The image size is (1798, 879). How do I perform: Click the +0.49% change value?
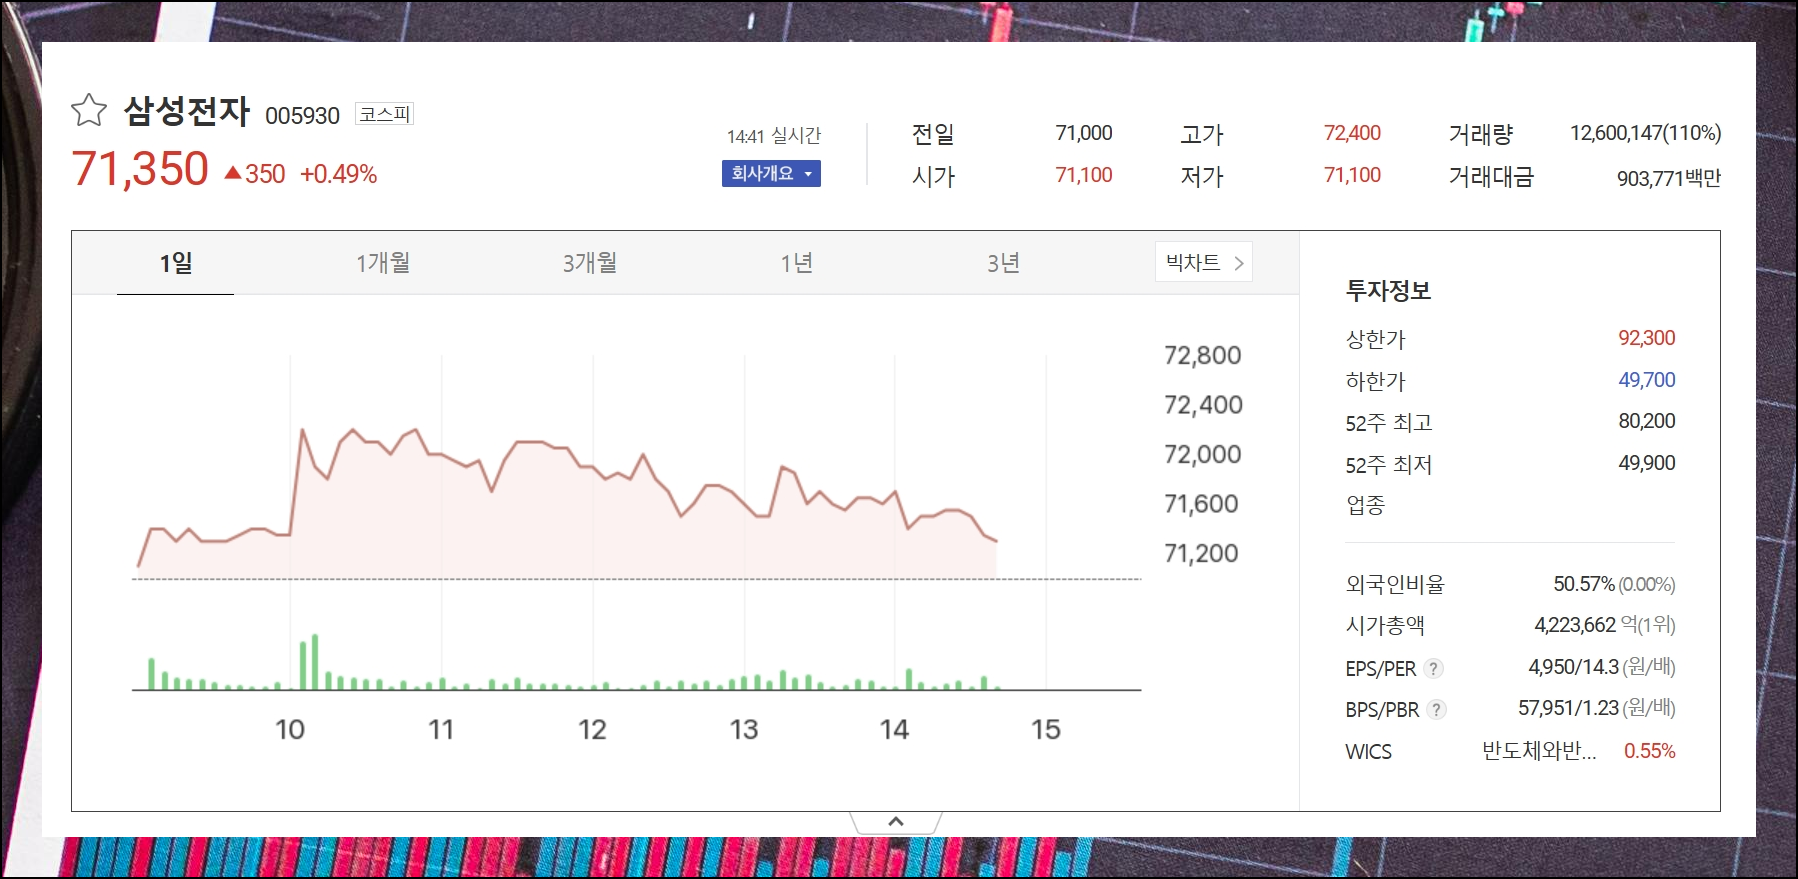[x=338, y=174]
